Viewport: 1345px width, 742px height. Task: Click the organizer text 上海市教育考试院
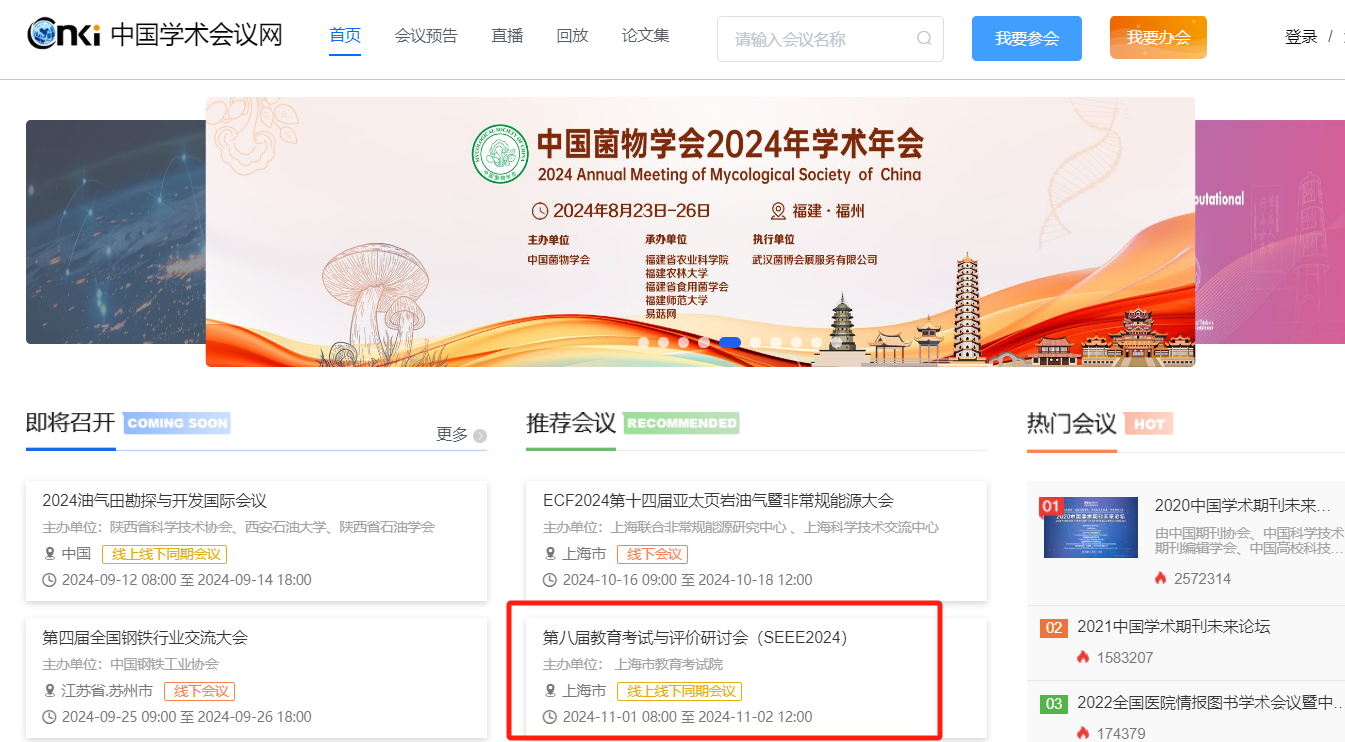click(x=668, y=664)
